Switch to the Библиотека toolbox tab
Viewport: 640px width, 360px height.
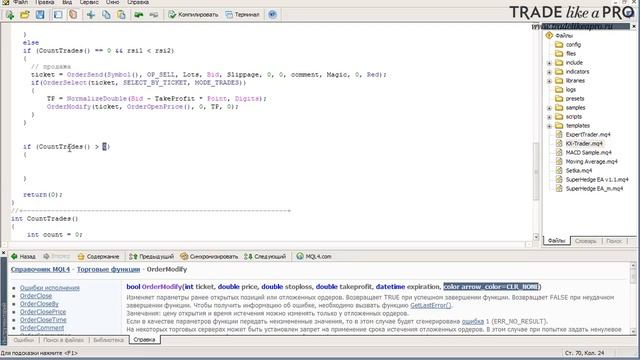108,340
